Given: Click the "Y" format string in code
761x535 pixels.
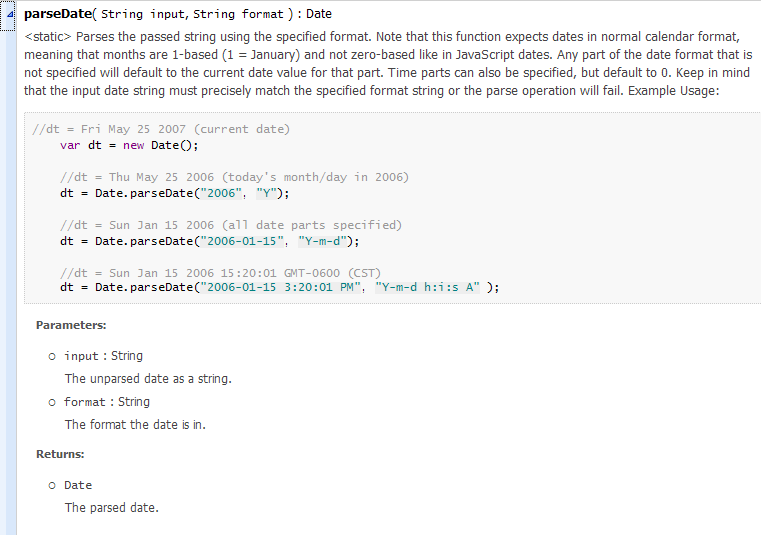Looking at the screenshot, I should [268, 193].
